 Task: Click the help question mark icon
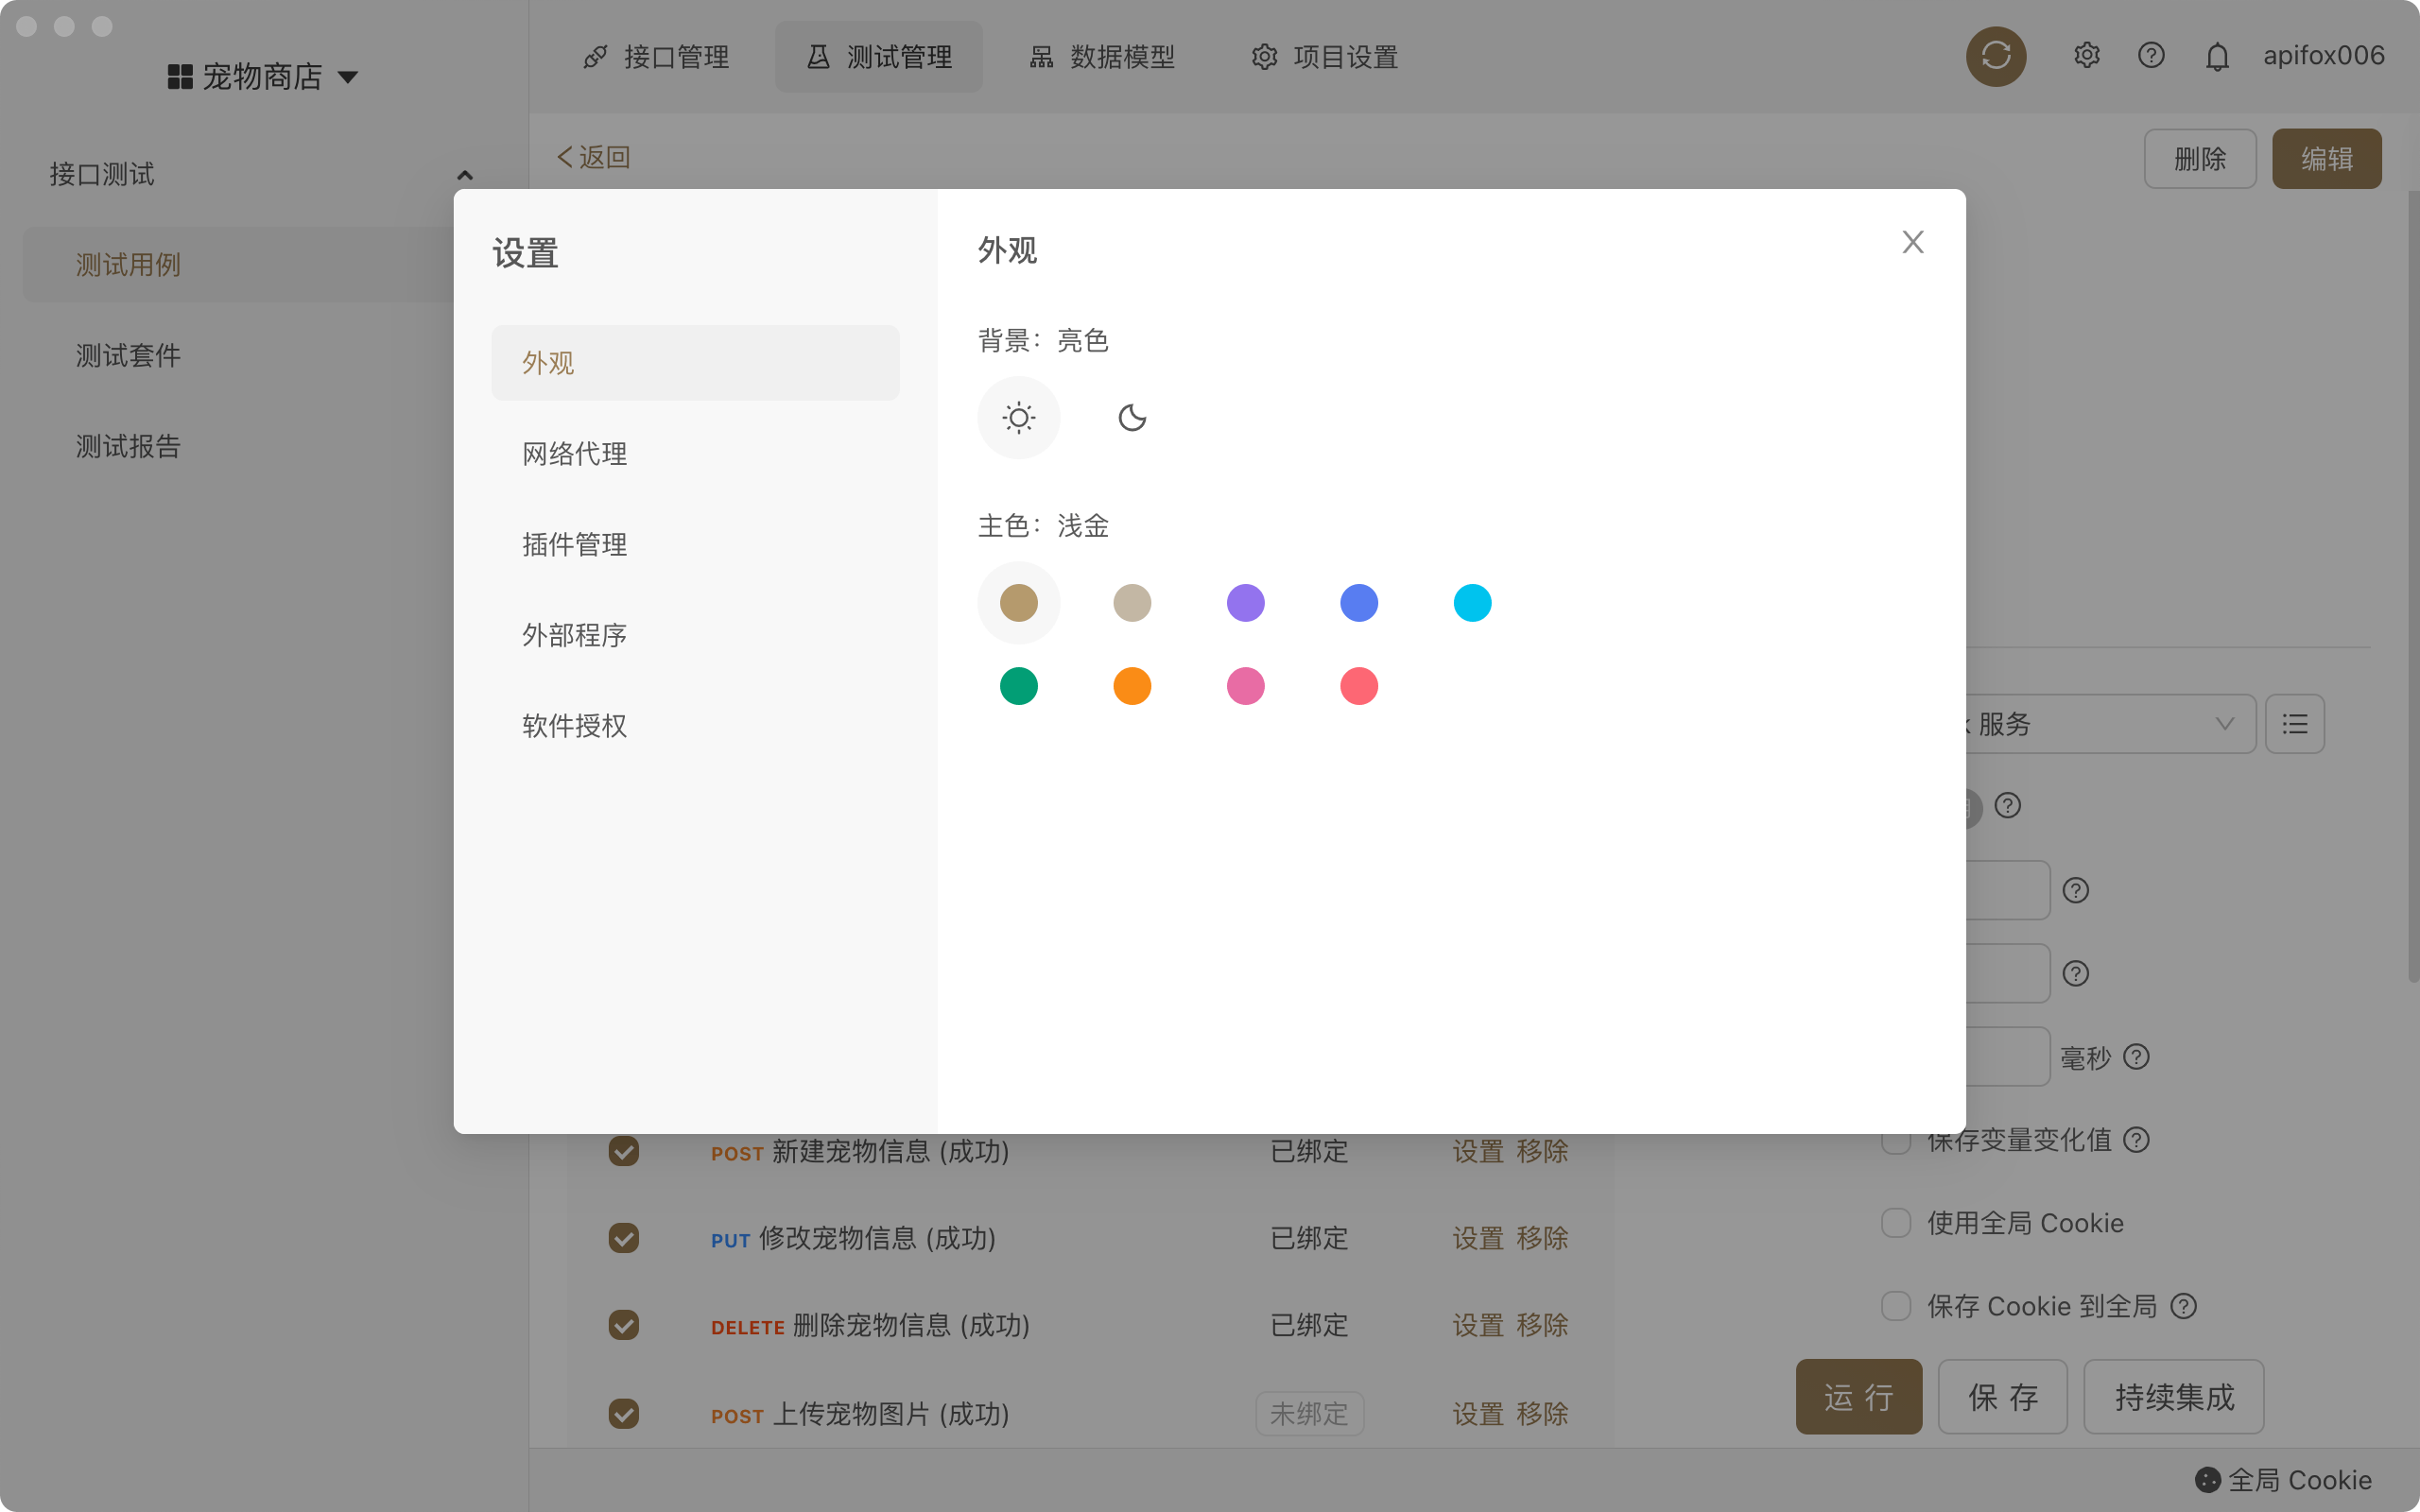pyautogui.click(x=2152, y=56)
